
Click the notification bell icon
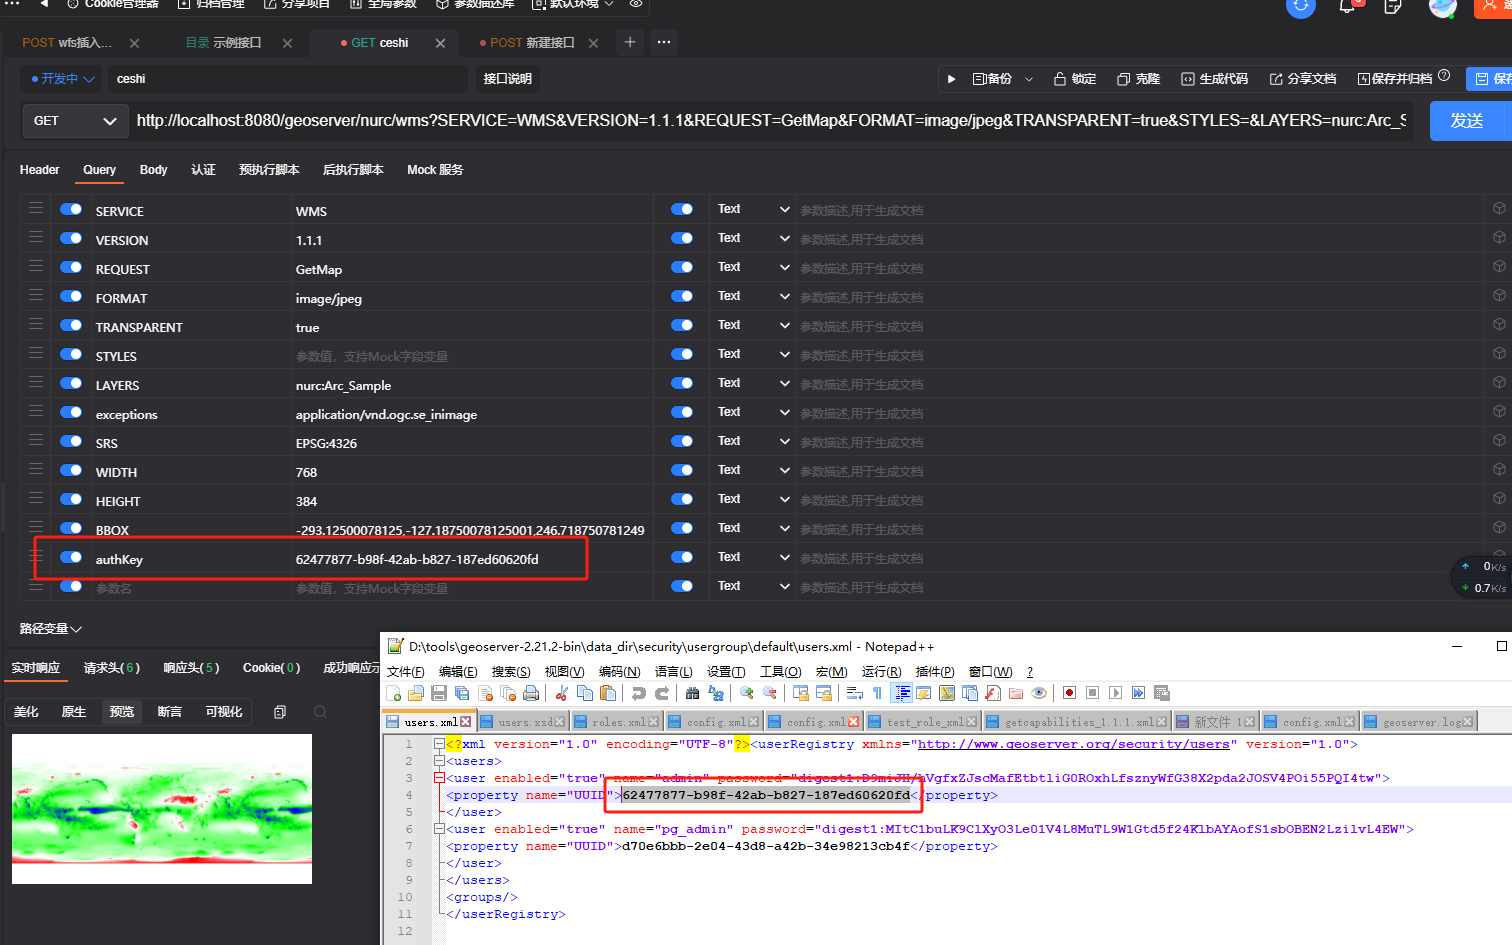1347,7
